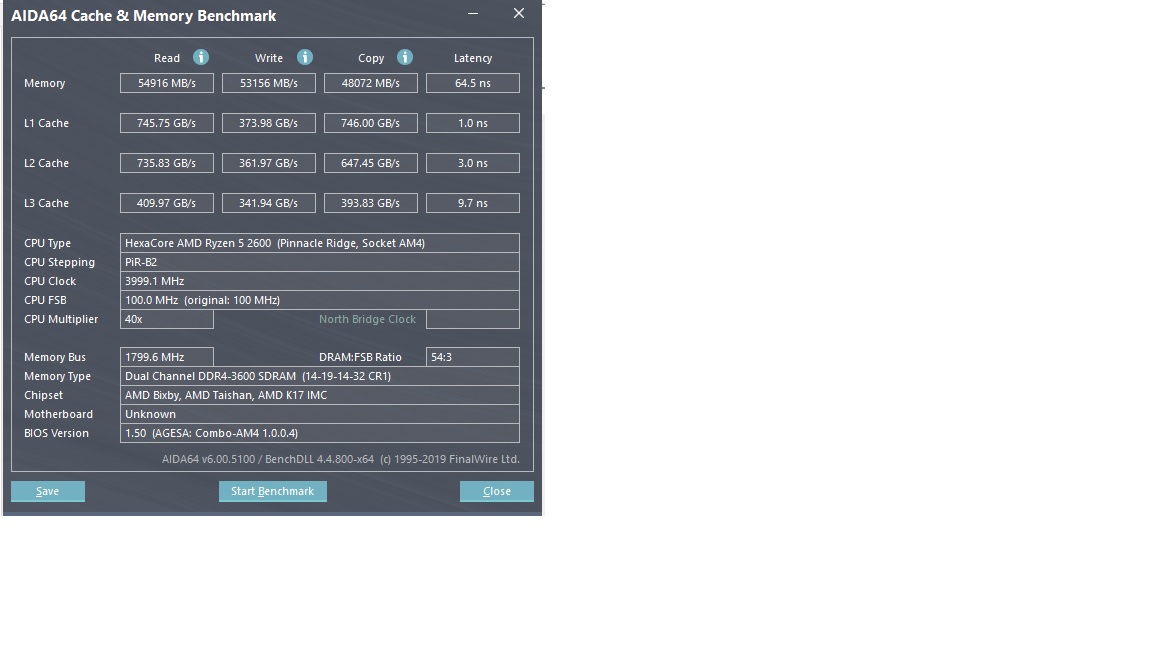Click the L3 Cache read value 409.97 GB/s
This screenshot has width=1152, height=648.
pyautogui.click(x=167, y=203)
